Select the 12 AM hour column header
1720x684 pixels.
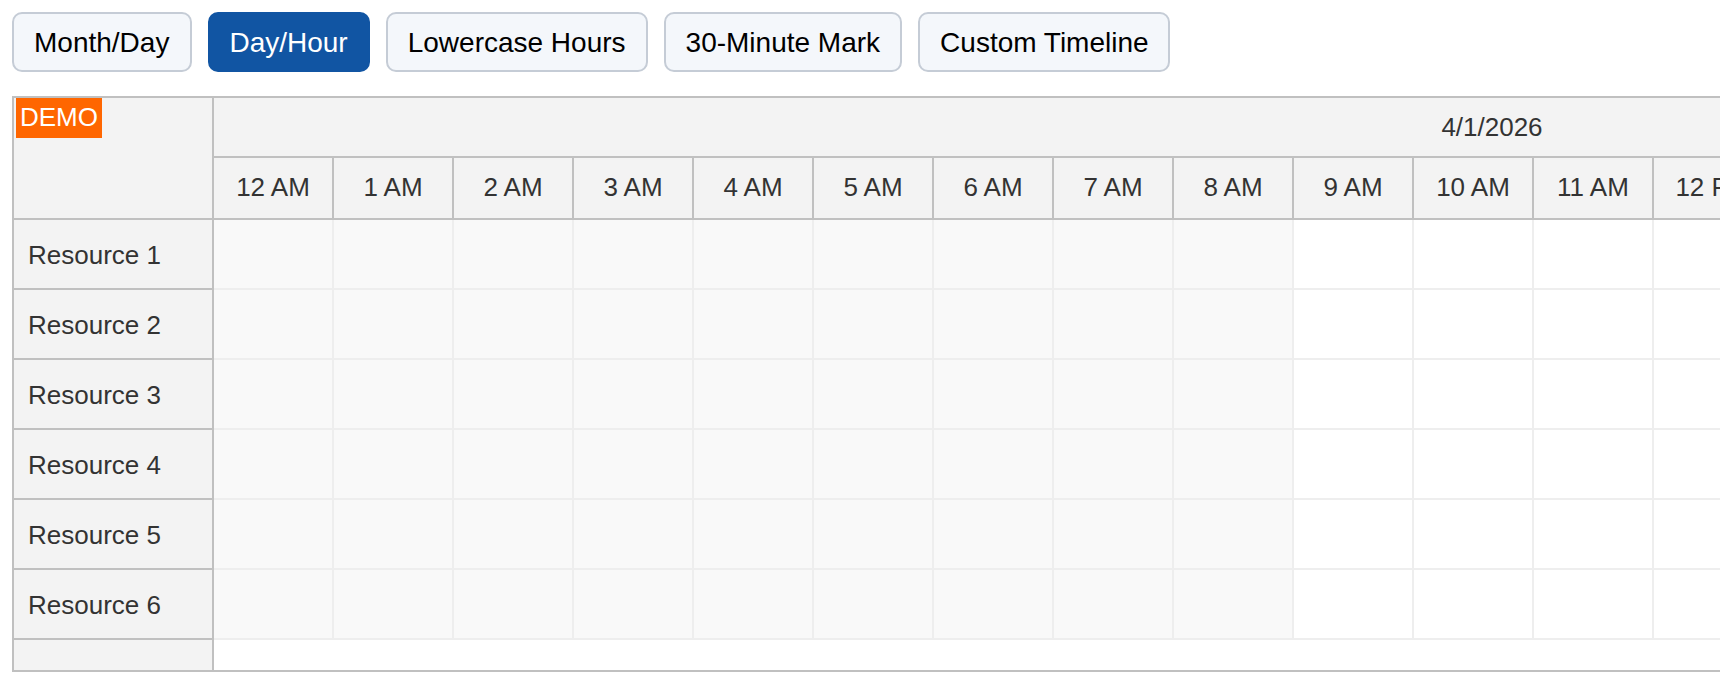click(273, 188)
